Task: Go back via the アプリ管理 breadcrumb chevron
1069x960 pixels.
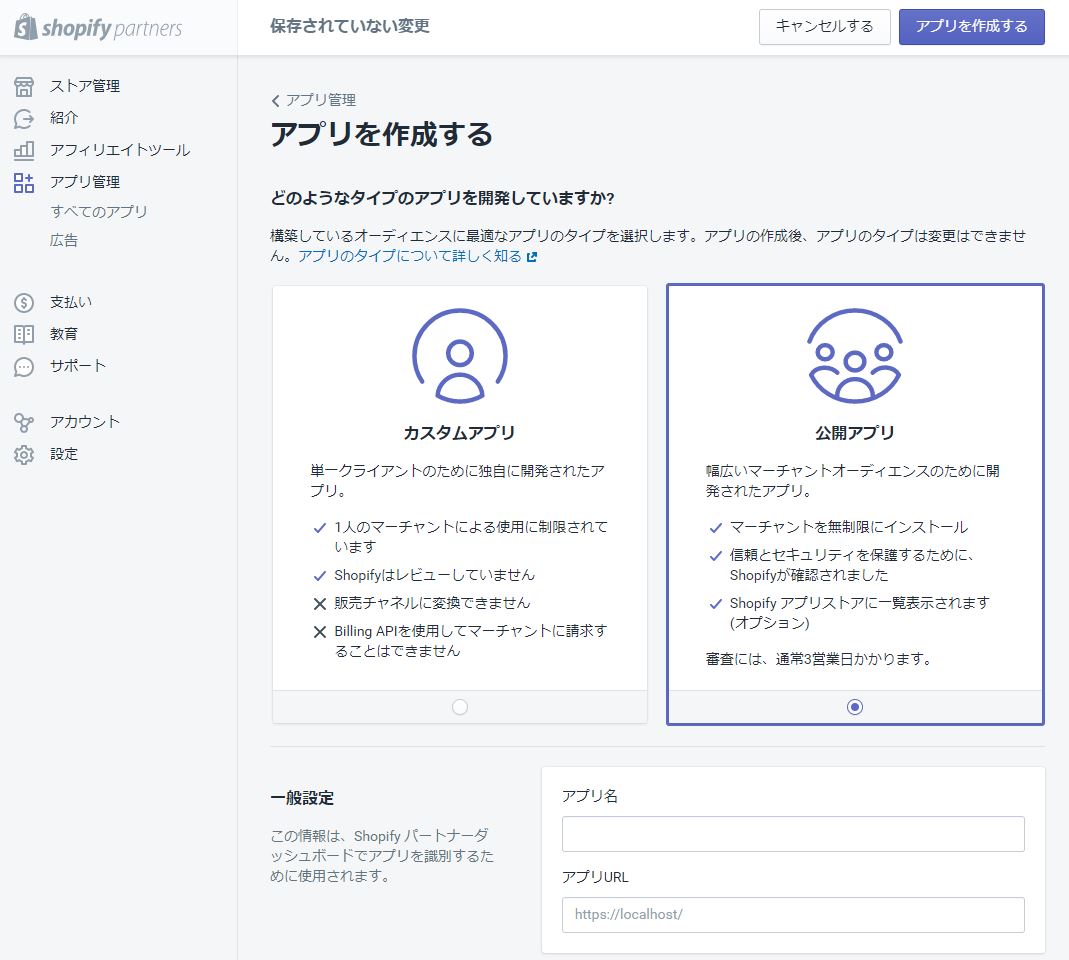Action: click(x=276, y=101)
